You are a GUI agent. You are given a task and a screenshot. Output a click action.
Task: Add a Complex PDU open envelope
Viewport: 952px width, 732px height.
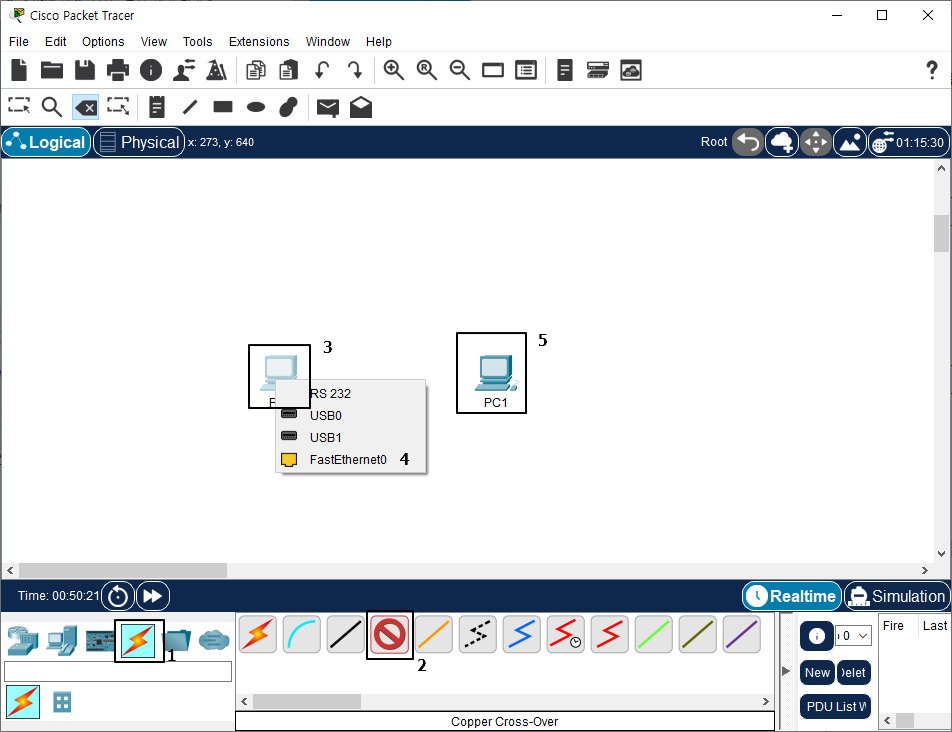pos(361,107)
